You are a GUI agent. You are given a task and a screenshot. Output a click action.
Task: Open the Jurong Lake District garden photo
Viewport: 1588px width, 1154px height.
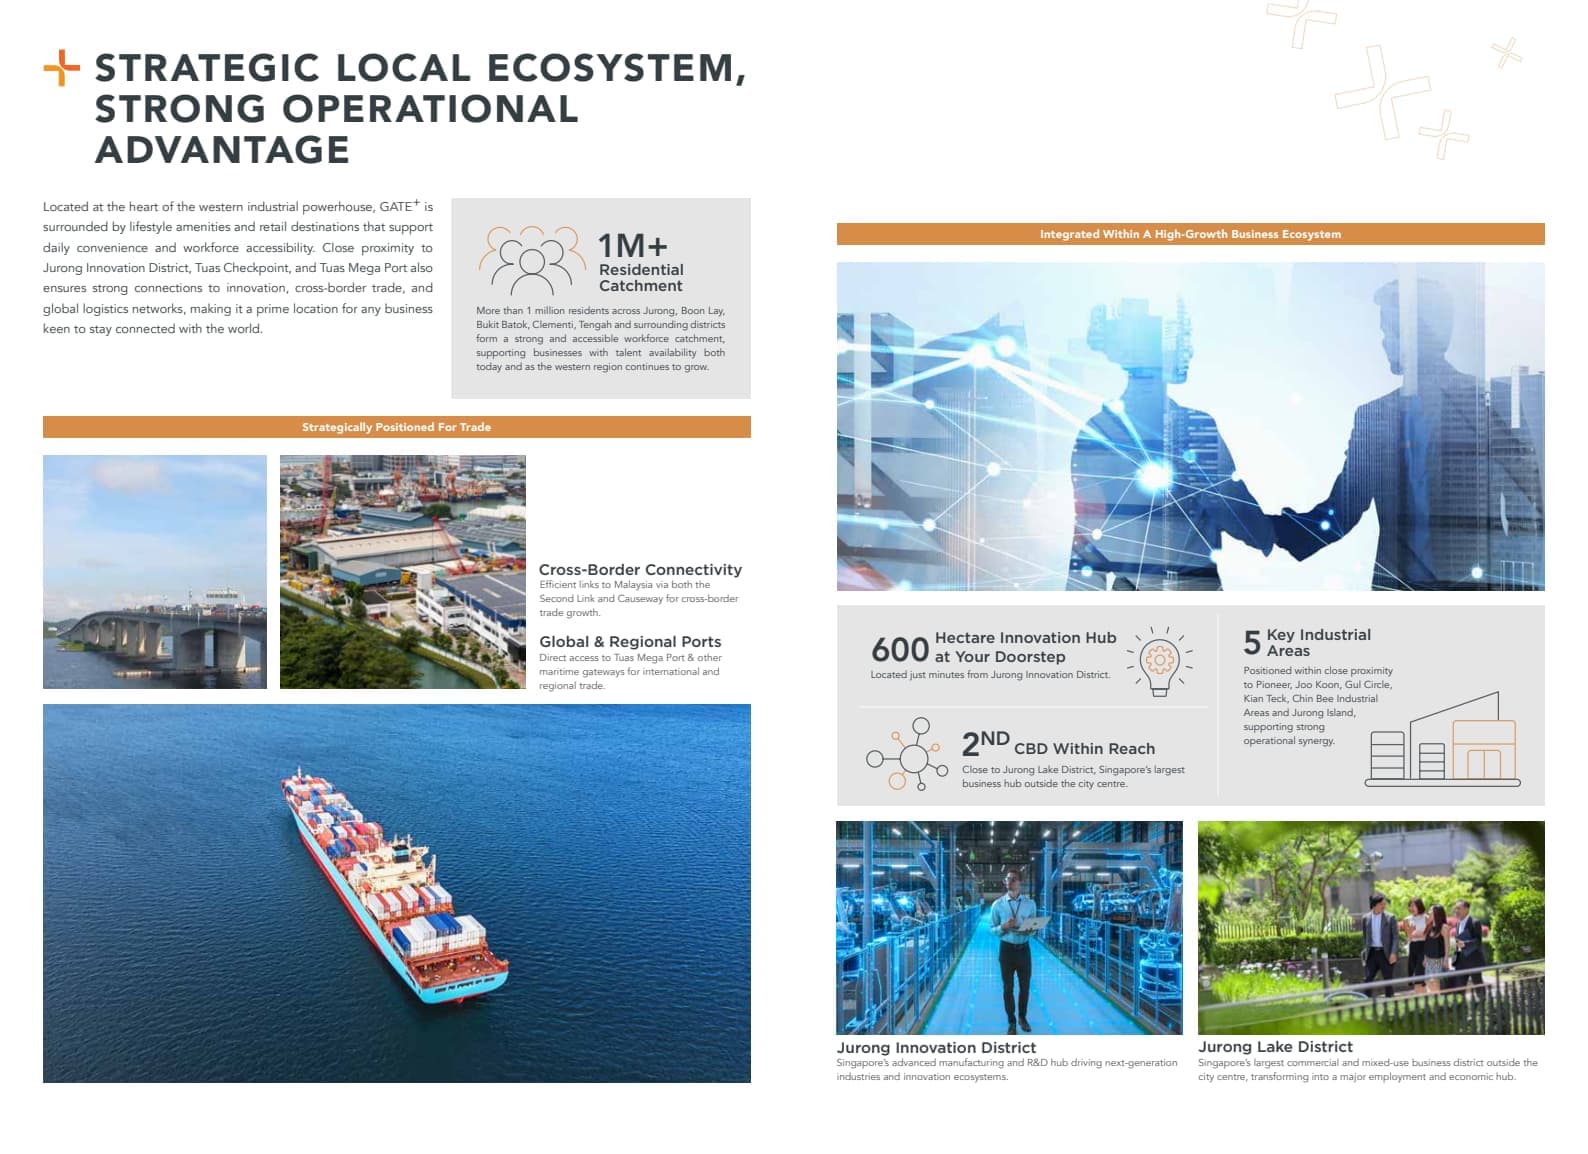pyautogui.click(x=1371, y=928)
